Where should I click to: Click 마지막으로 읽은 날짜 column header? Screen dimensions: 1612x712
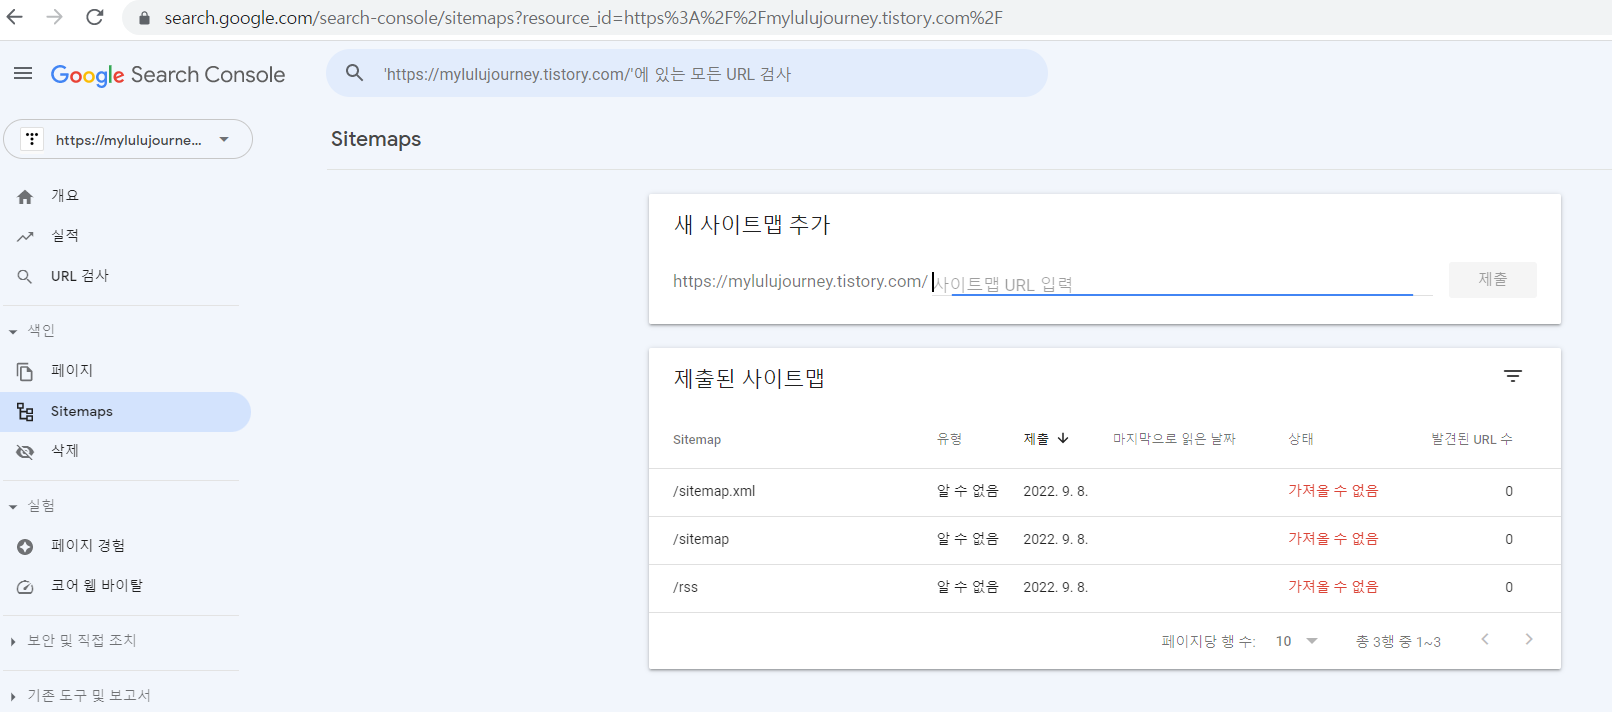tap(1174, 439)
